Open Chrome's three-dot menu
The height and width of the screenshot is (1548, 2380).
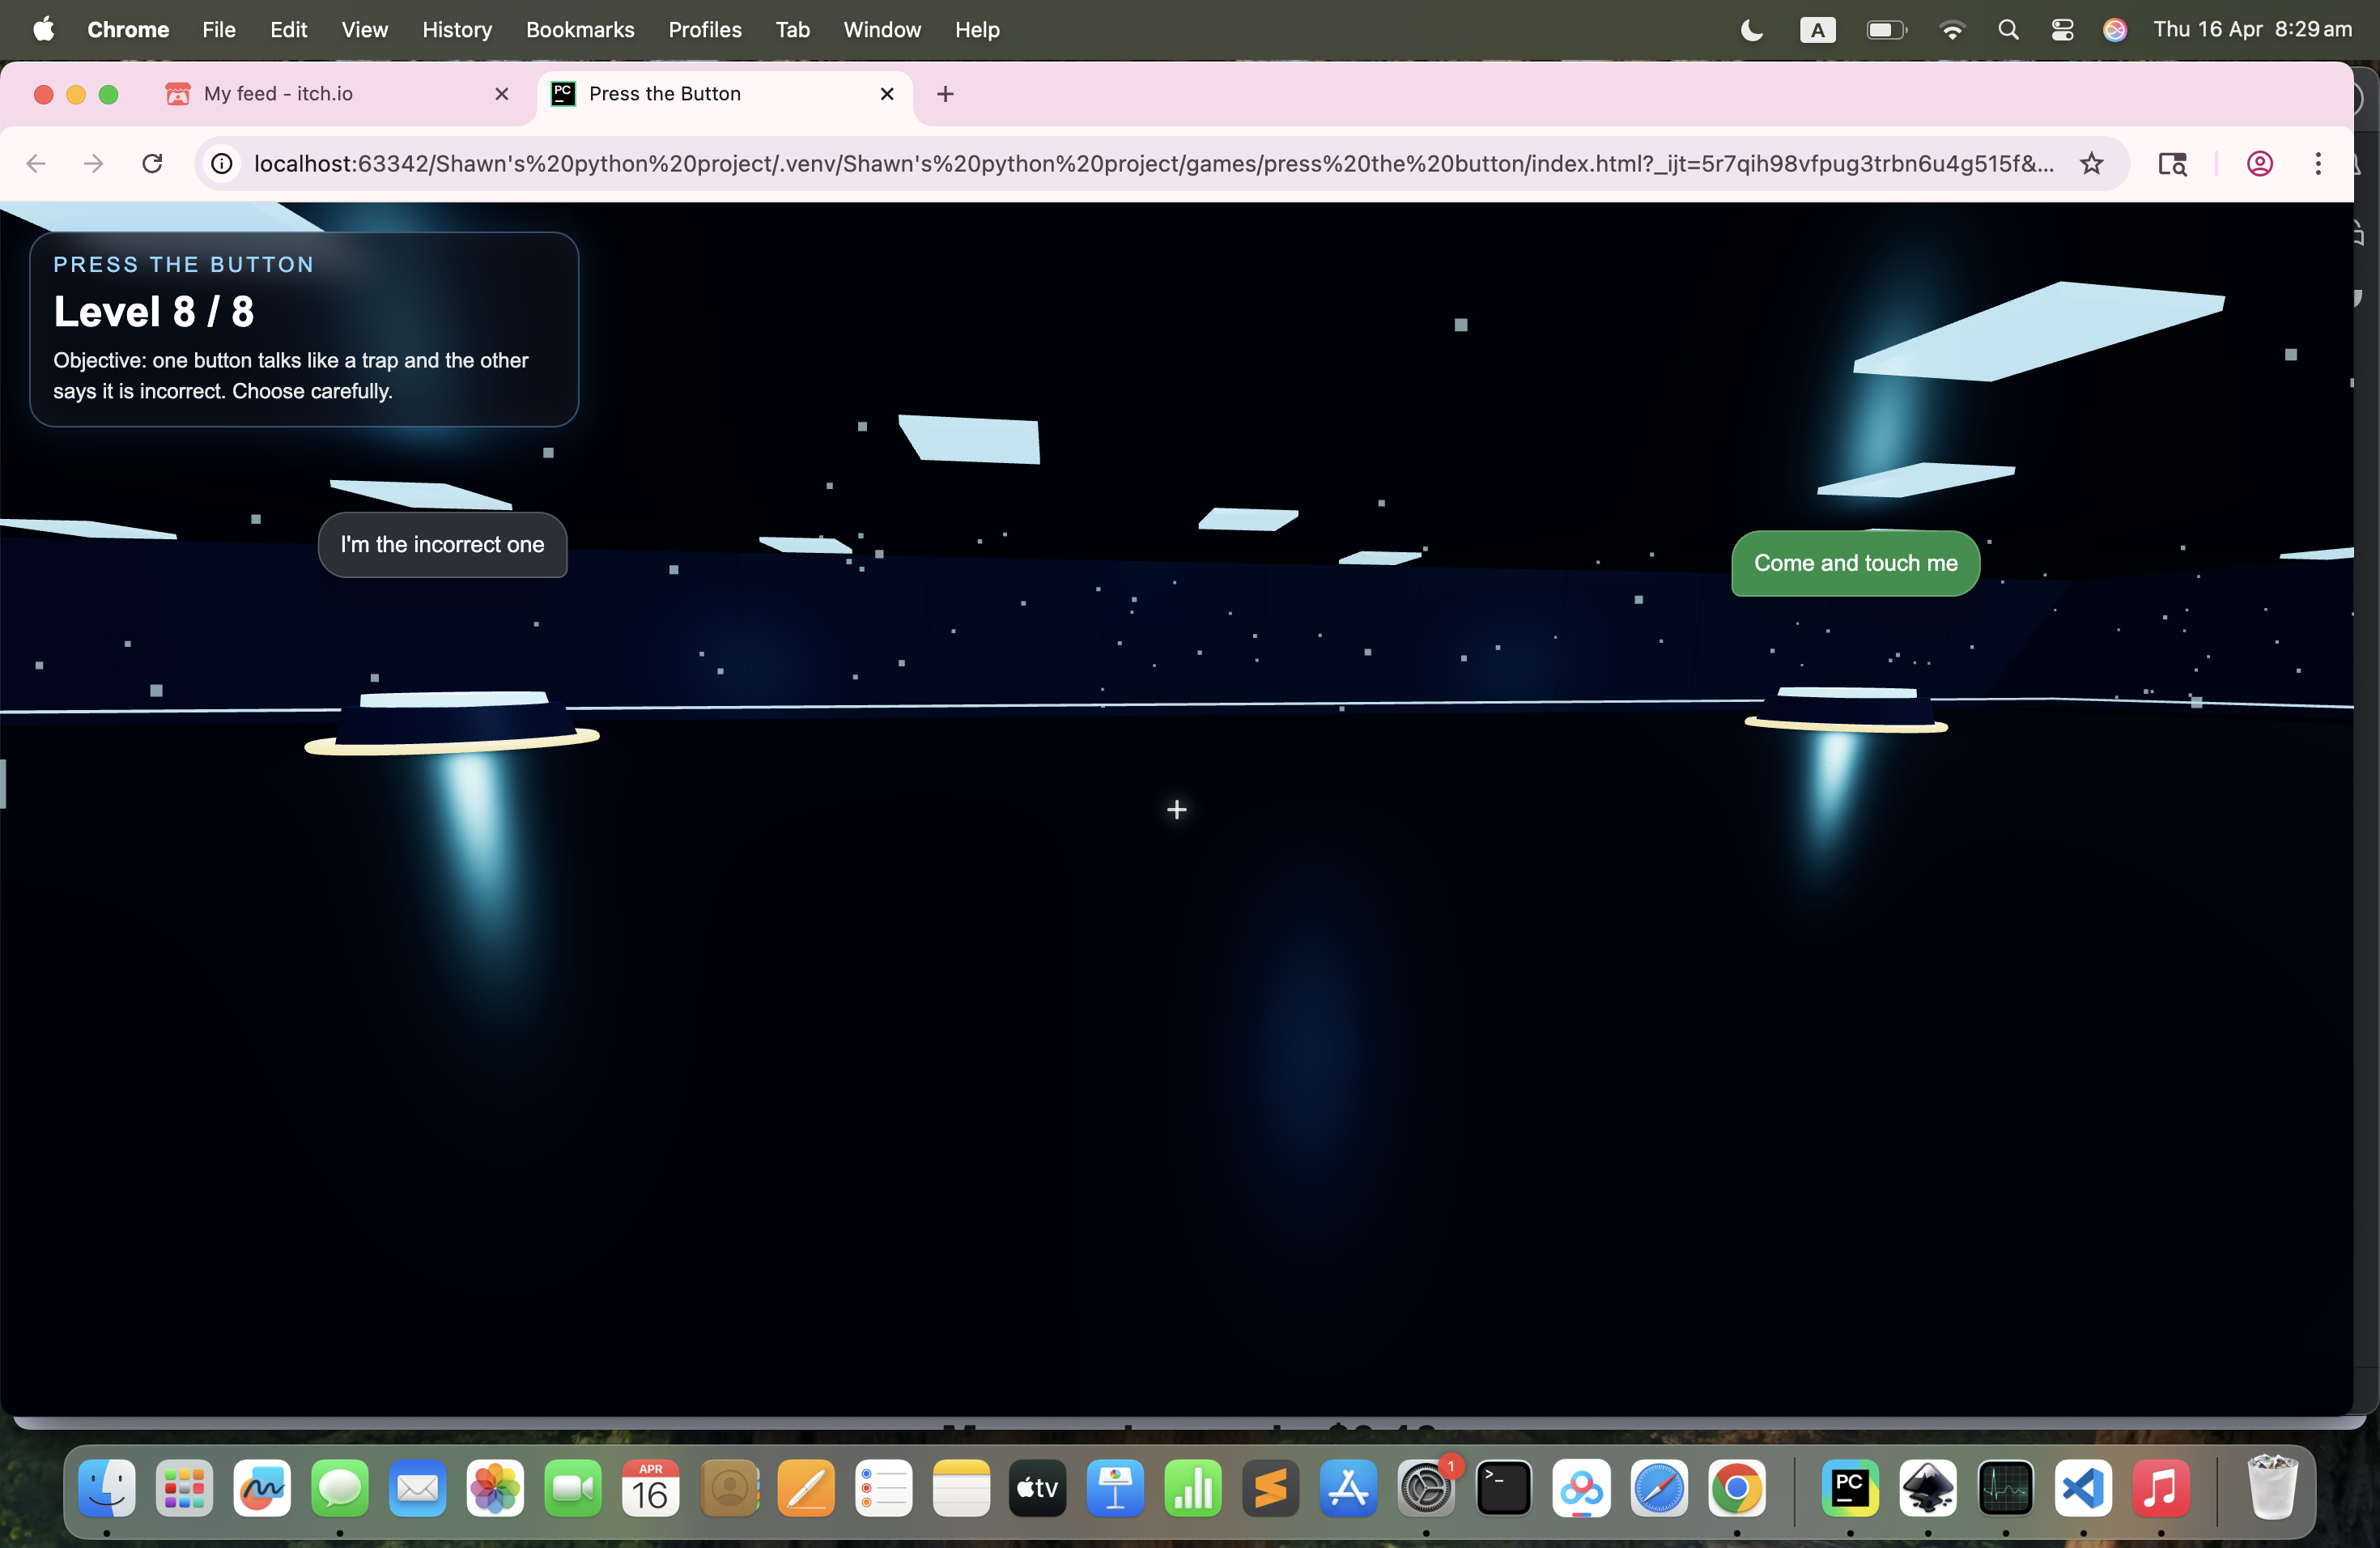point(2318,163)
